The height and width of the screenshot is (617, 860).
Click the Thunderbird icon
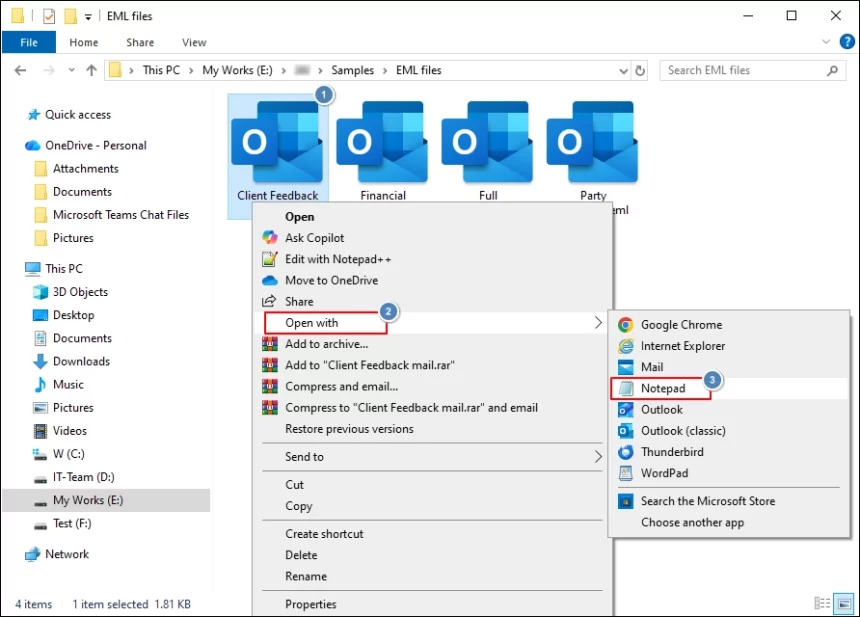coord(625,452)
